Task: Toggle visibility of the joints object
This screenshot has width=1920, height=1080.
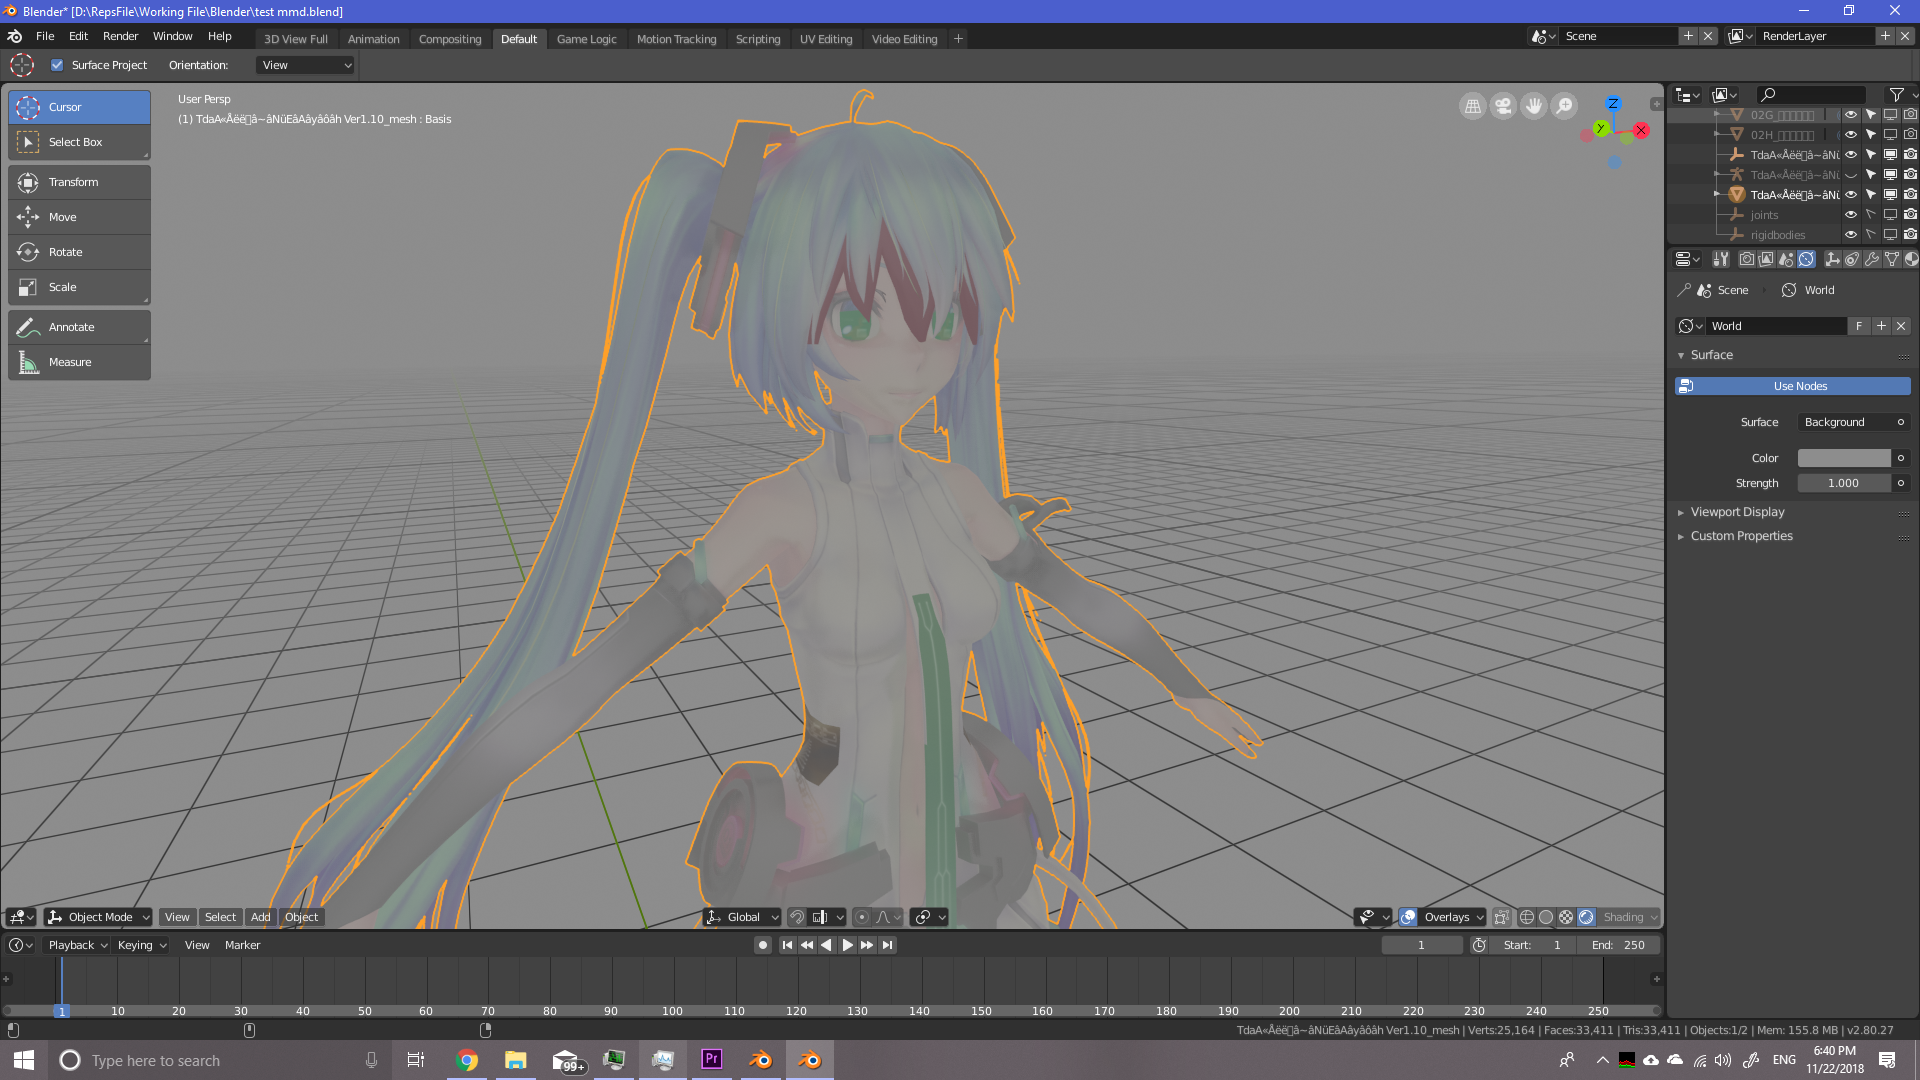Action: tap(1851, 214)
